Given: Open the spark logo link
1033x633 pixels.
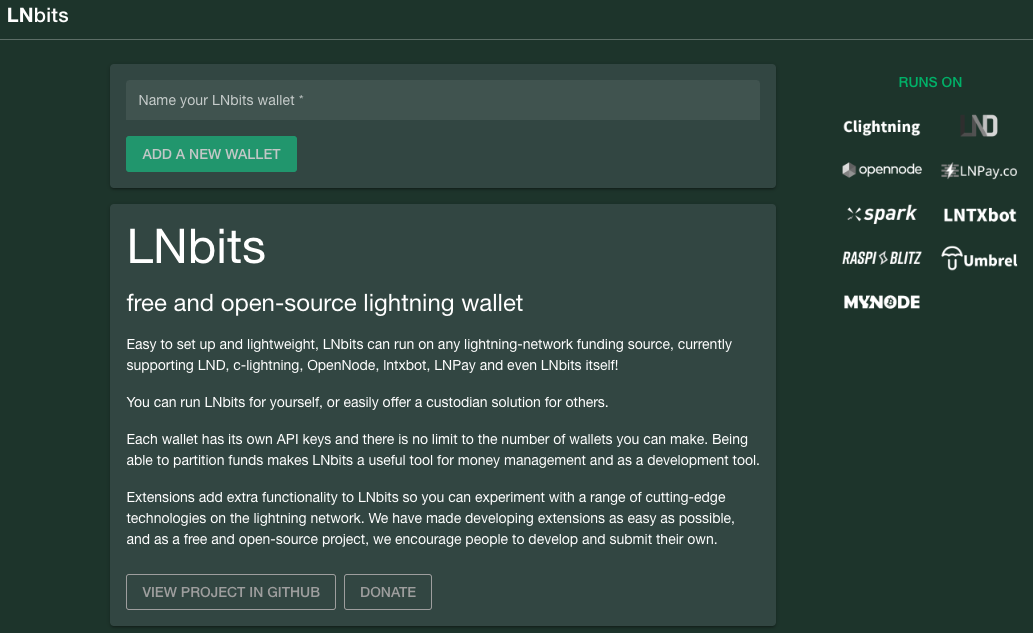Looking at the screenshot, I should [881, 213].
